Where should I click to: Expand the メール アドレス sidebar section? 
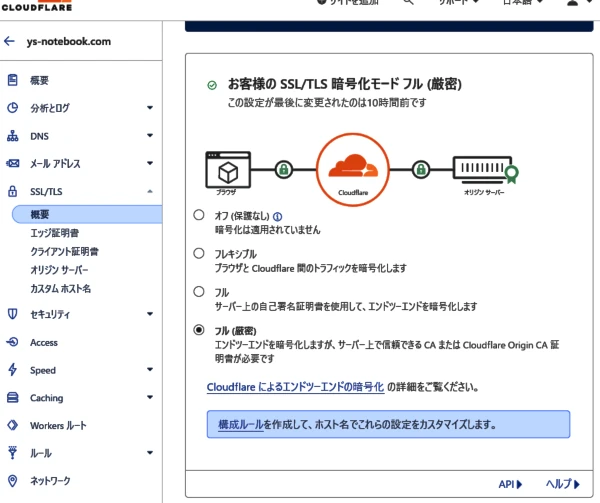click(149, 164)
